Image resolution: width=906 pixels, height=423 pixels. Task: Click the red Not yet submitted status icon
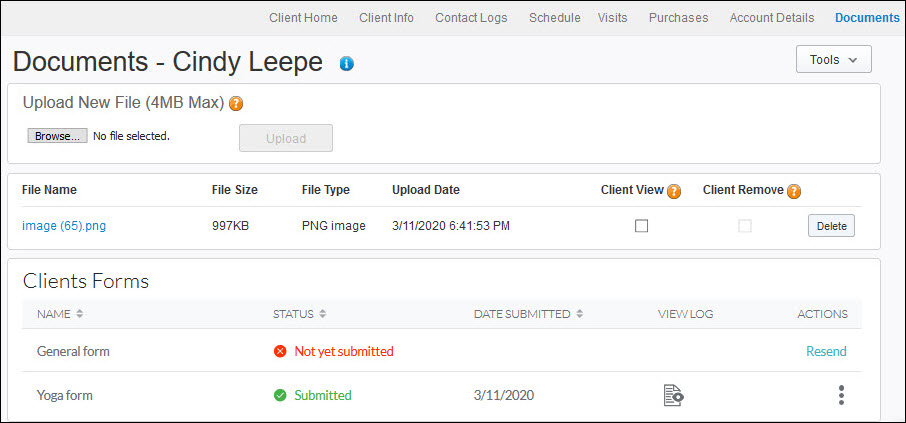(280, 351)
